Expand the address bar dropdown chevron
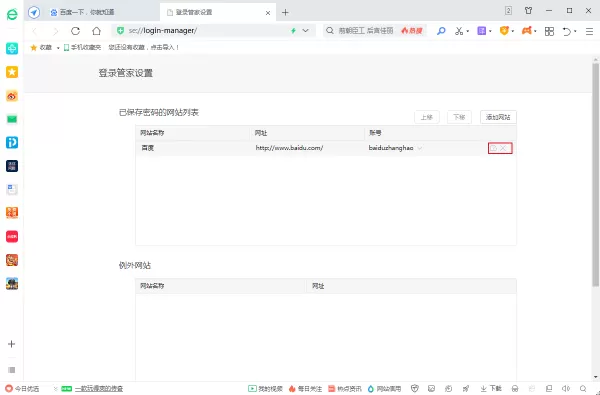 305,31
